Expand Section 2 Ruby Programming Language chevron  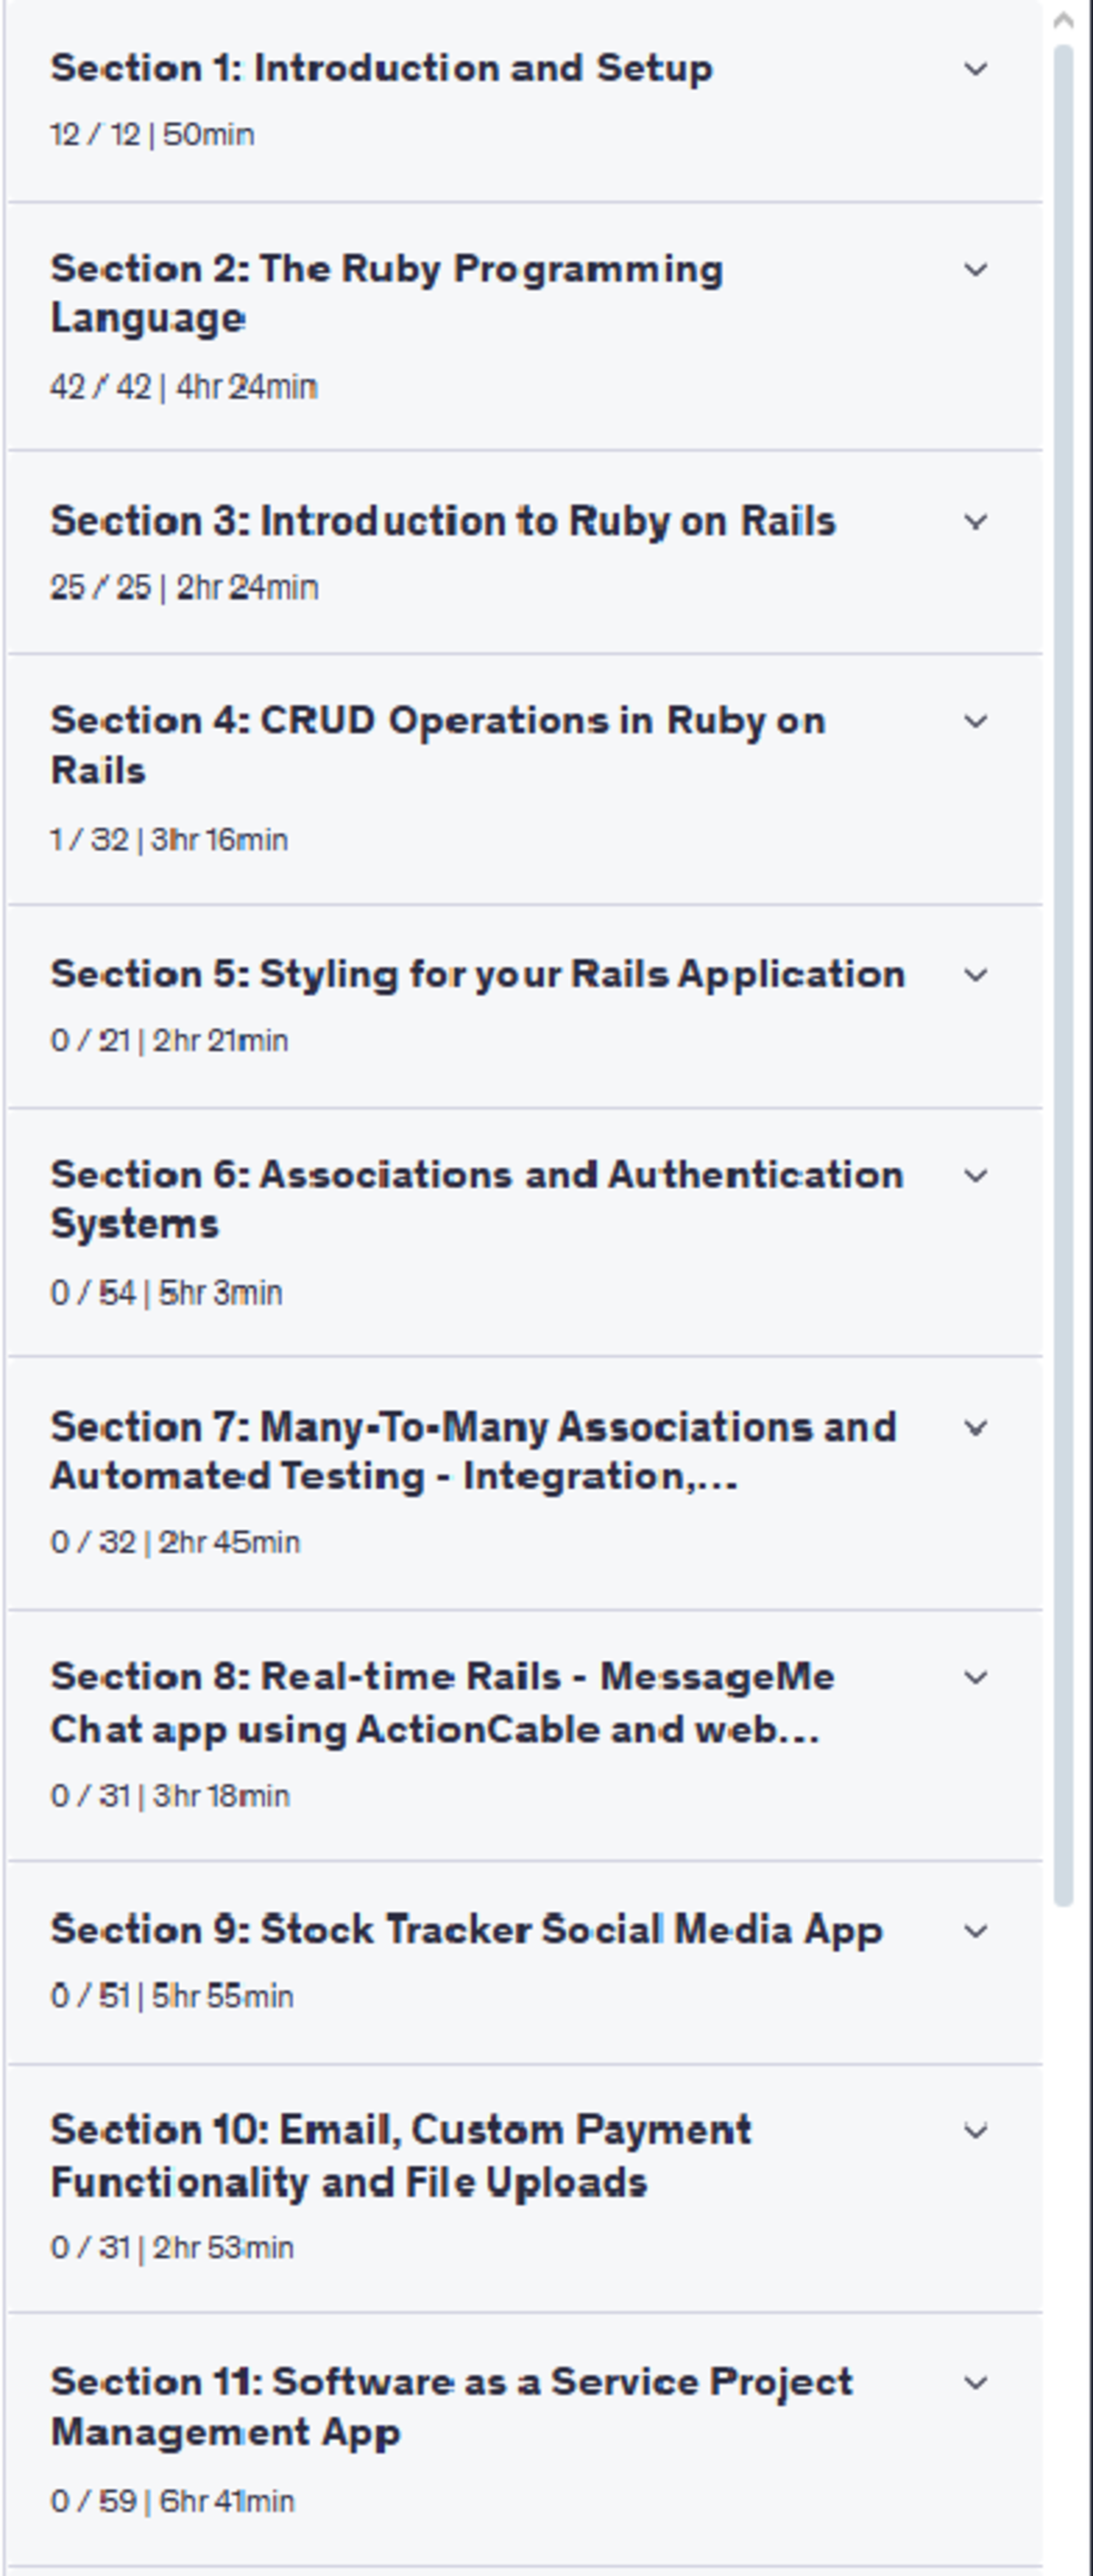(x=975, y=270)
